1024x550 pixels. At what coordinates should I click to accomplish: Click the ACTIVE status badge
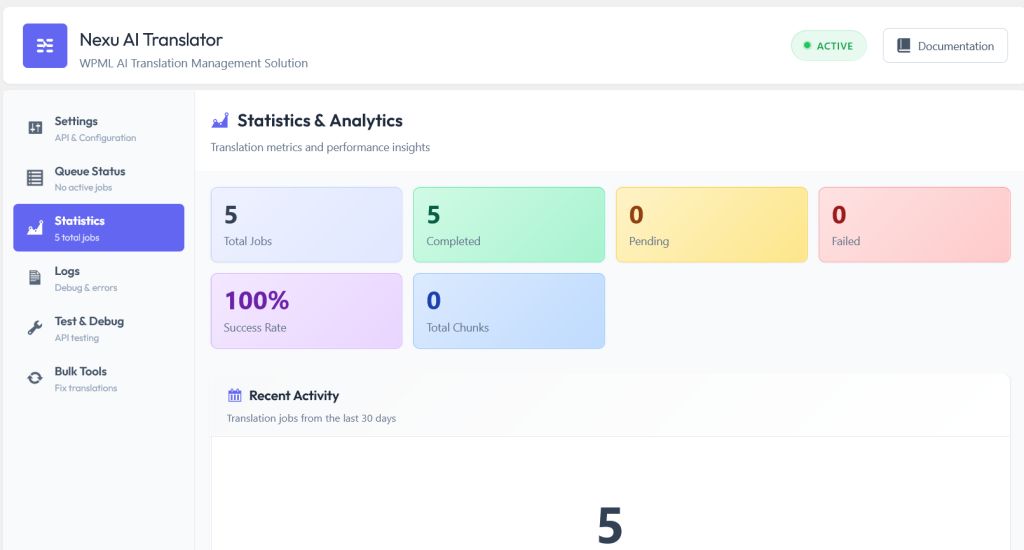pos(829,46)
